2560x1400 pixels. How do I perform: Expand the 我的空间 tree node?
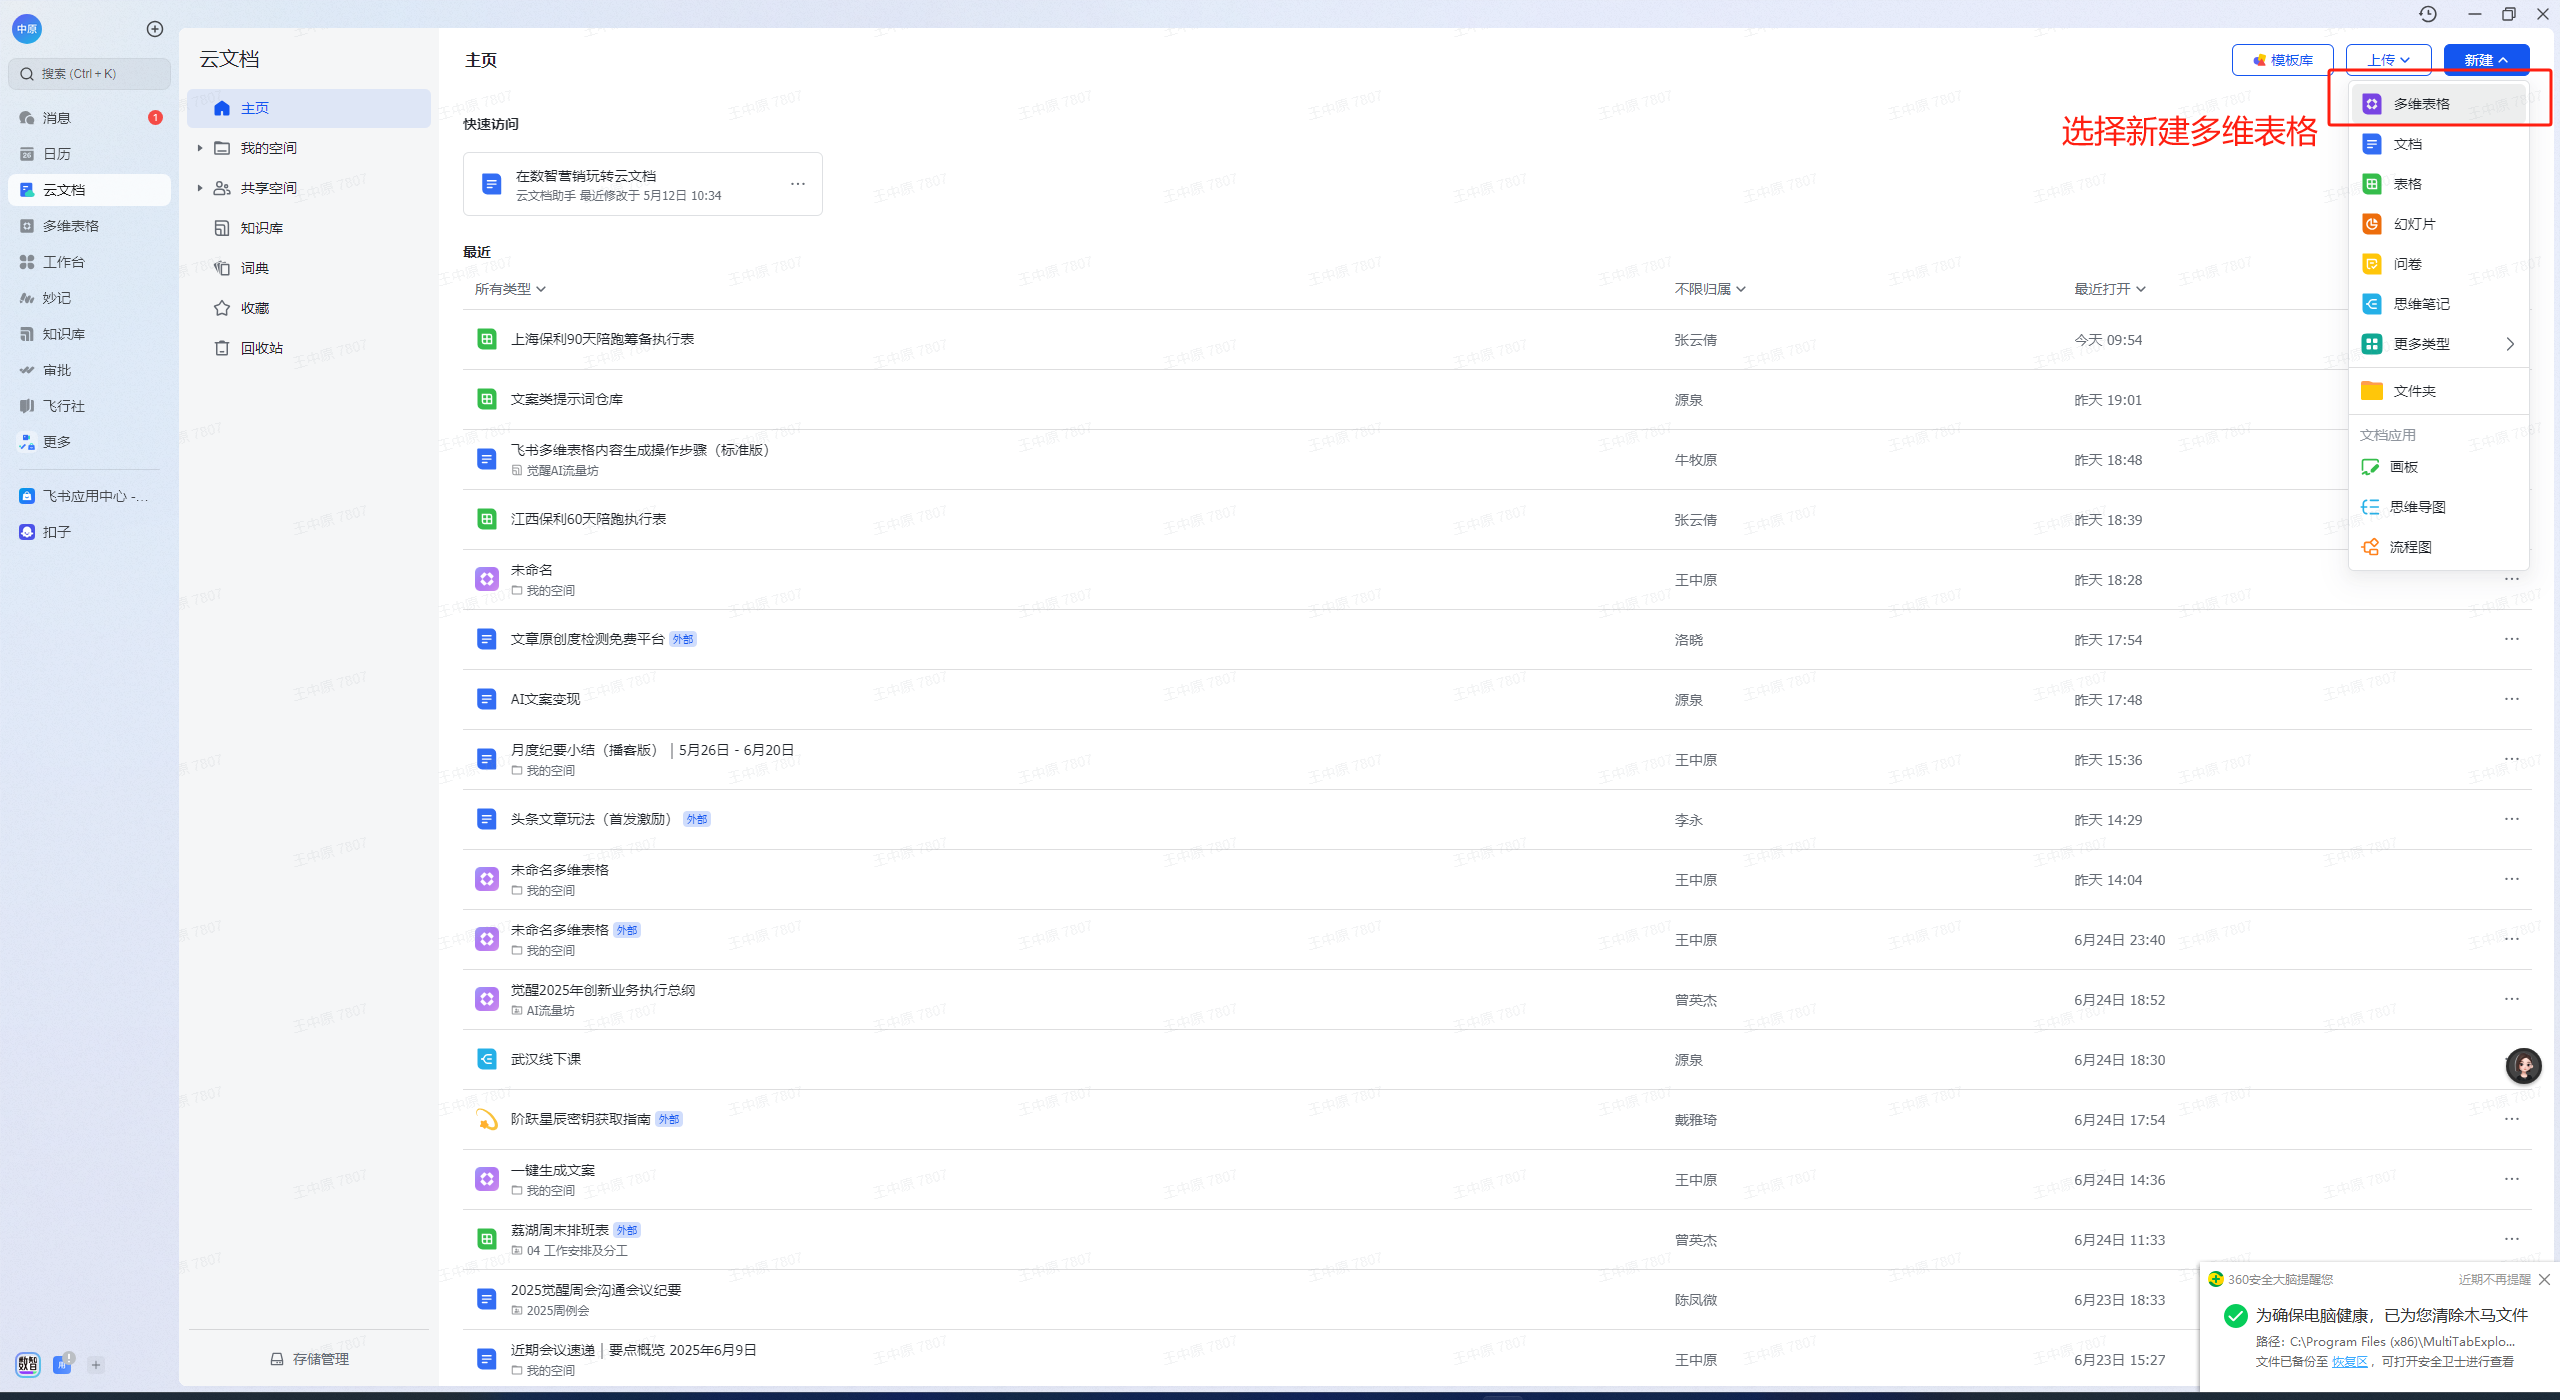click(200, 148)
